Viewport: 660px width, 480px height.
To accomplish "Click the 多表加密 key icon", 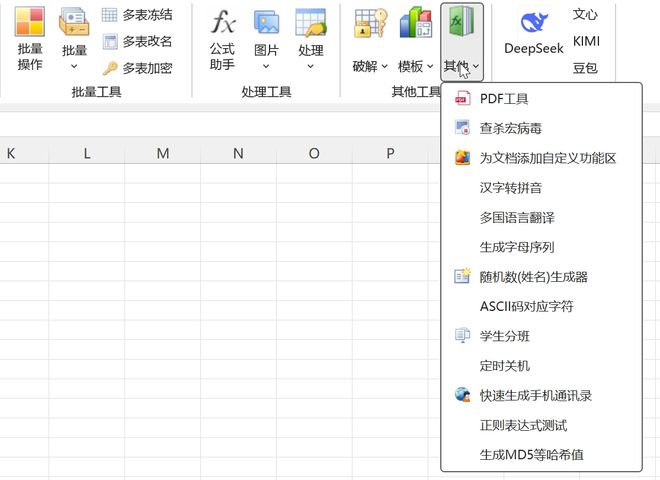I will pyautogui.click(x=110, y=68).
